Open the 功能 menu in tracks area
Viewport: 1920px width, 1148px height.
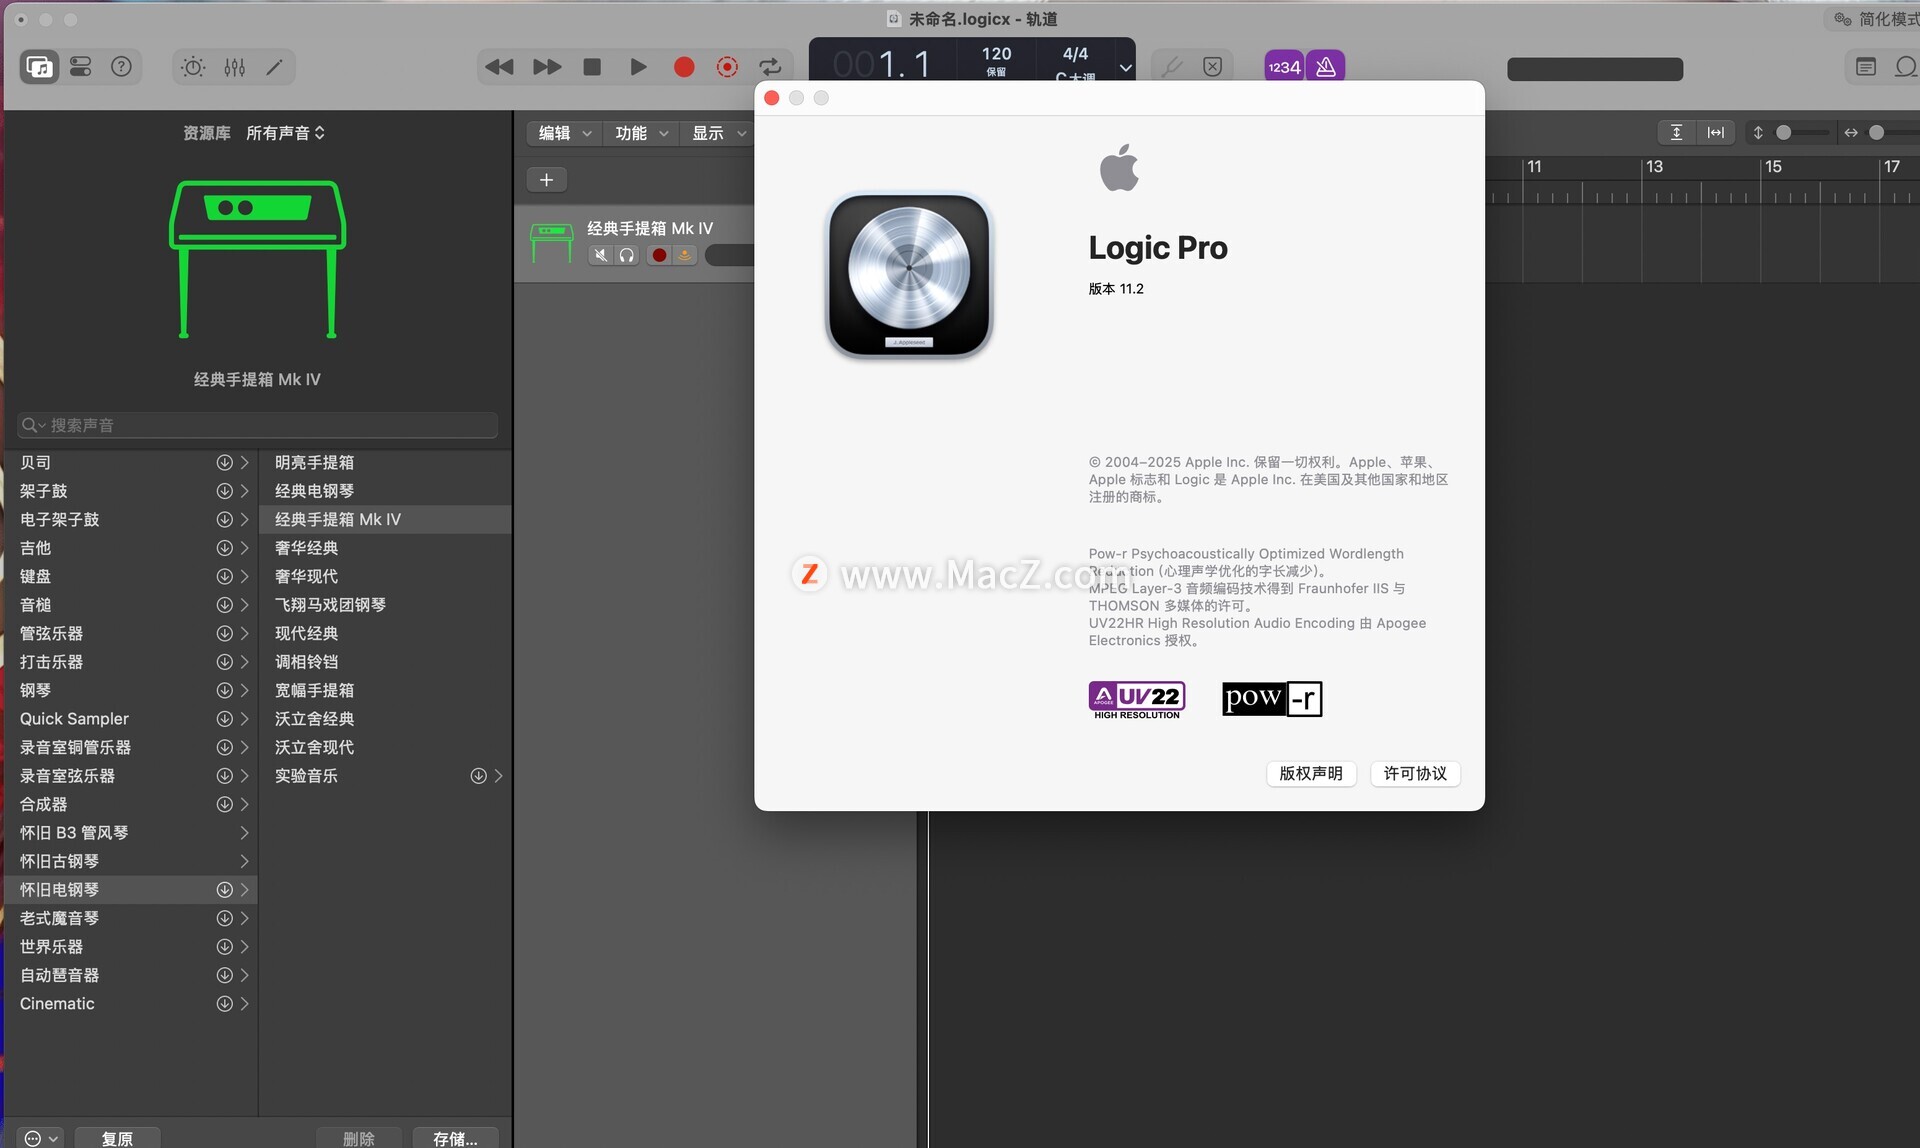(641, 133)
